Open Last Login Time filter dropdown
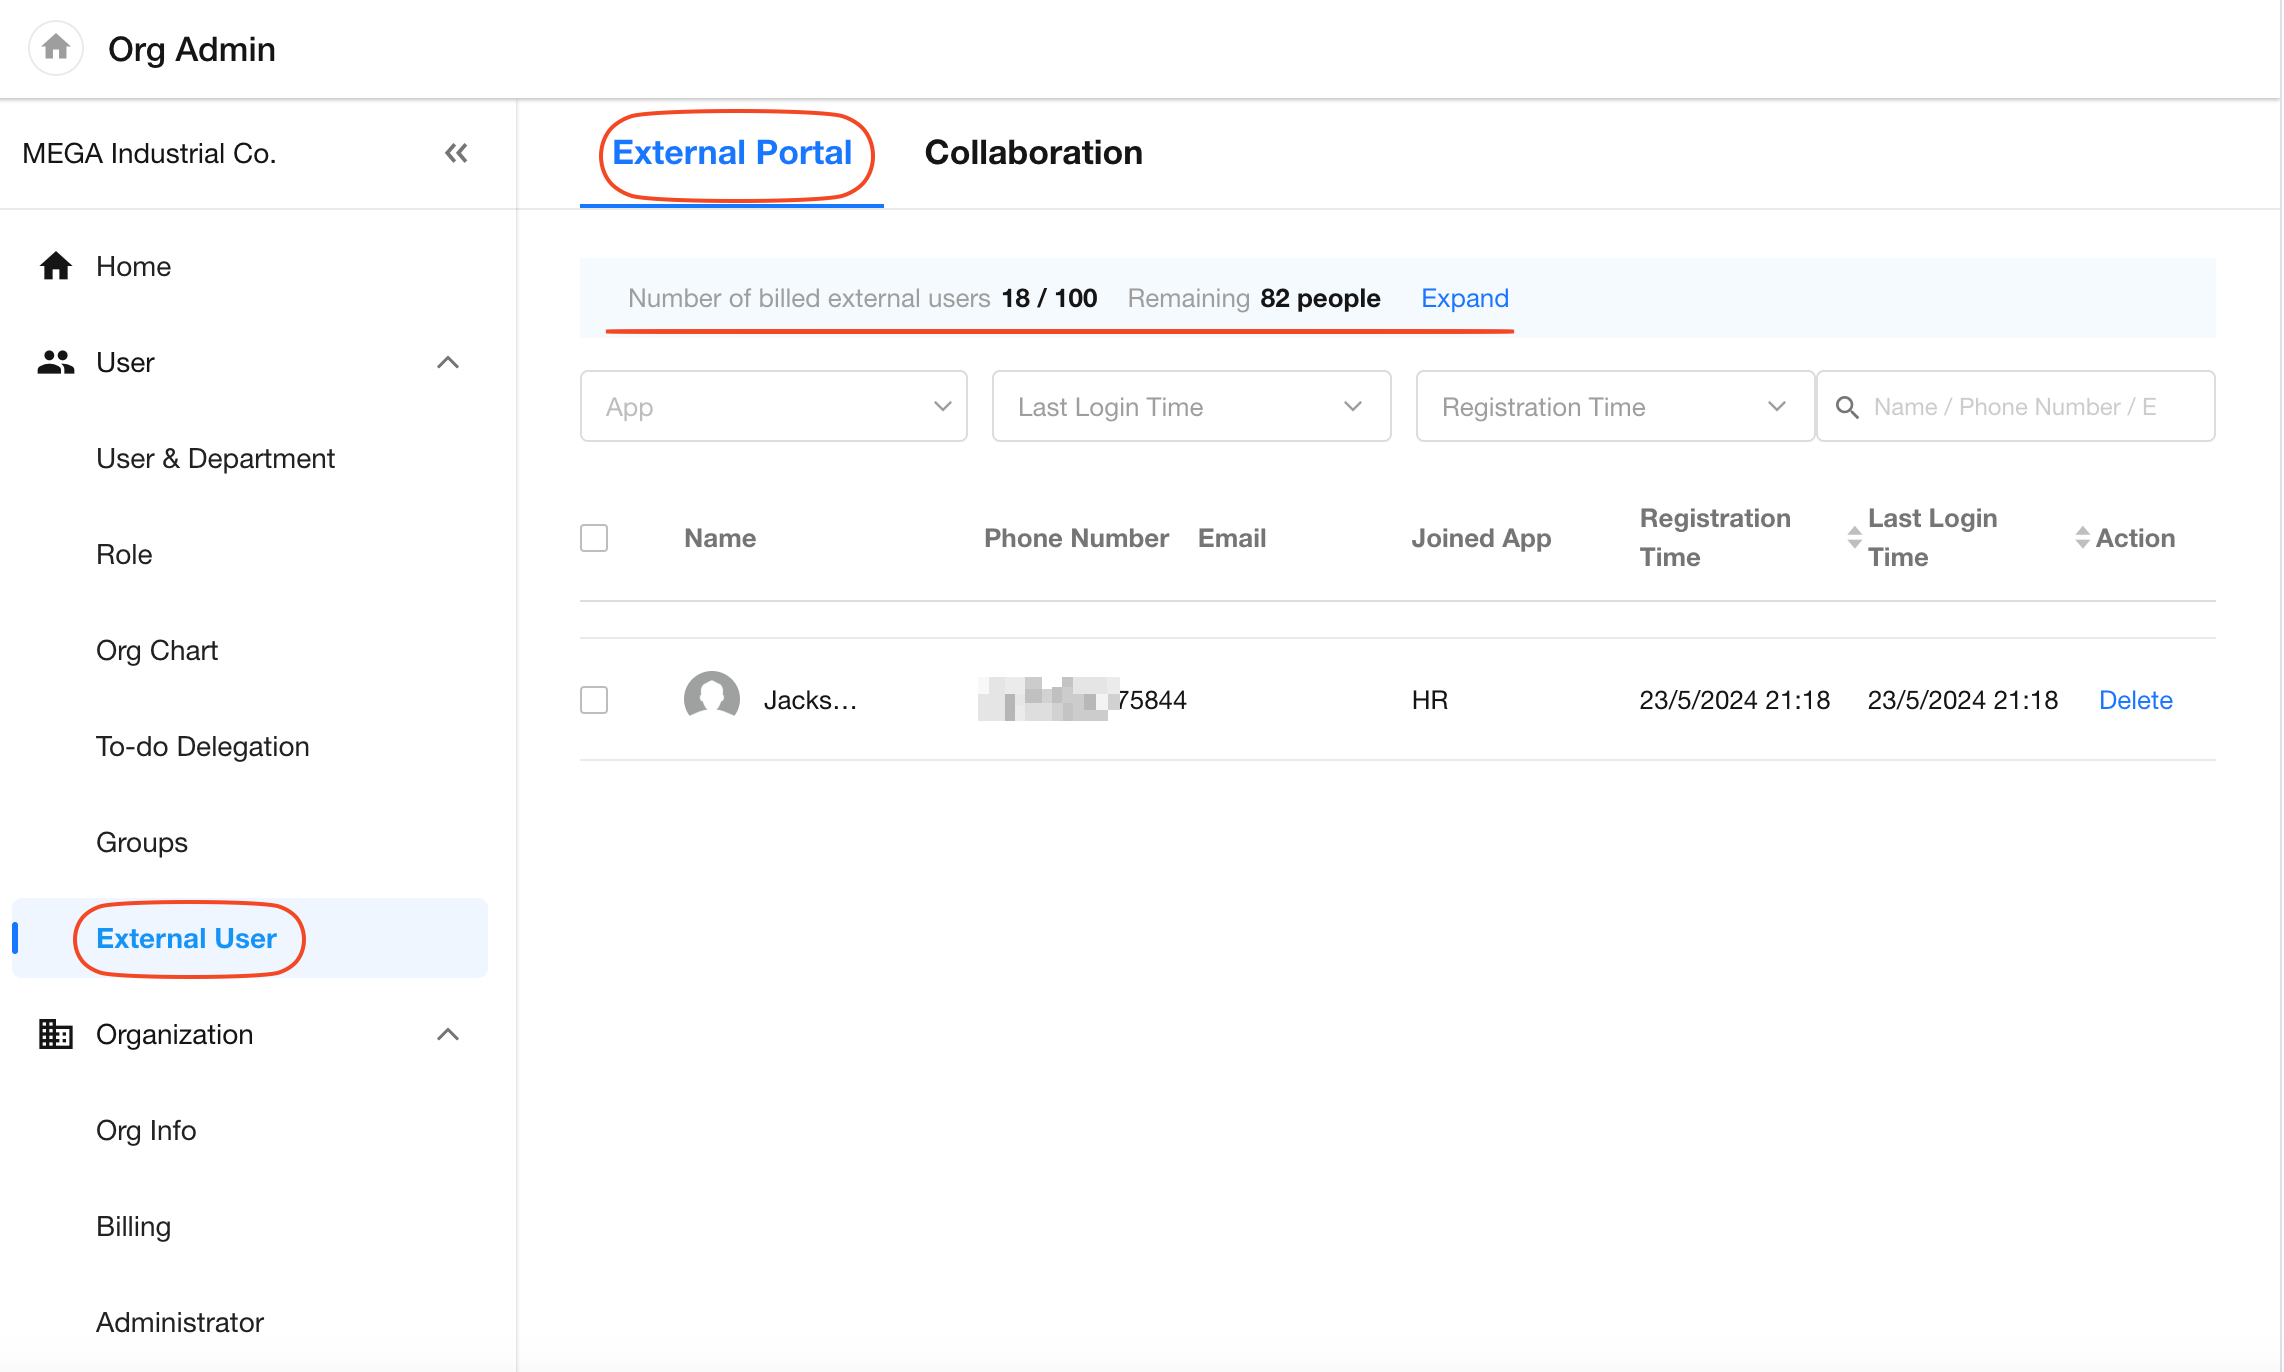The height and width of the screenshot is (1372, 2284). click(x=1190, y=407)
